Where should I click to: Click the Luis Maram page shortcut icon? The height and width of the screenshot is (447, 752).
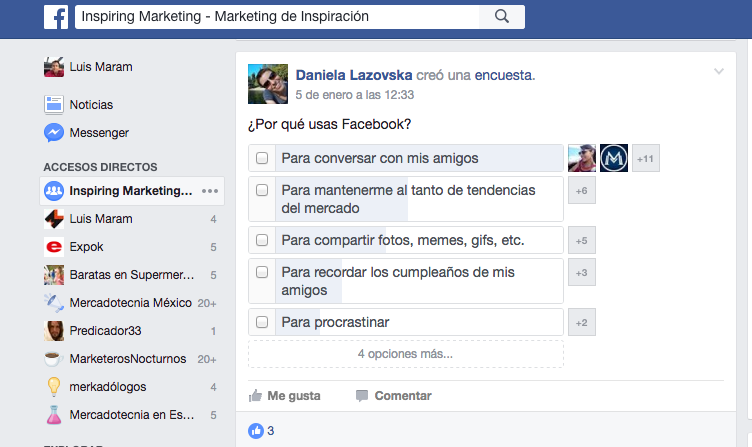(x=54, y=219)
